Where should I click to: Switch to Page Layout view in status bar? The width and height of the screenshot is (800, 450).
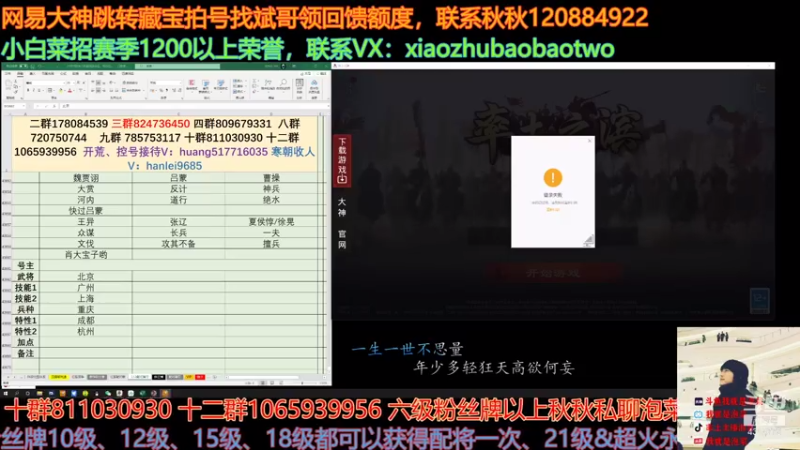[272, 383]
